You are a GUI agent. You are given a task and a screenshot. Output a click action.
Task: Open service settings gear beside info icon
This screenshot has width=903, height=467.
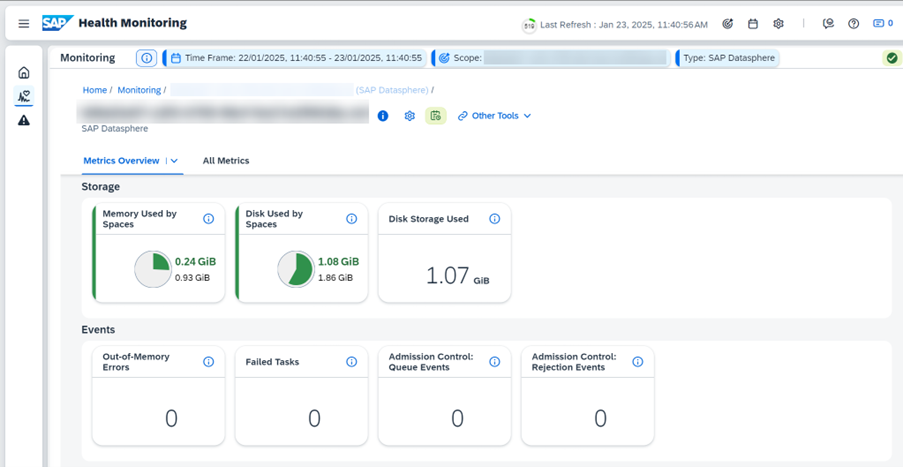pyautogui.click(x=409, y=116)
